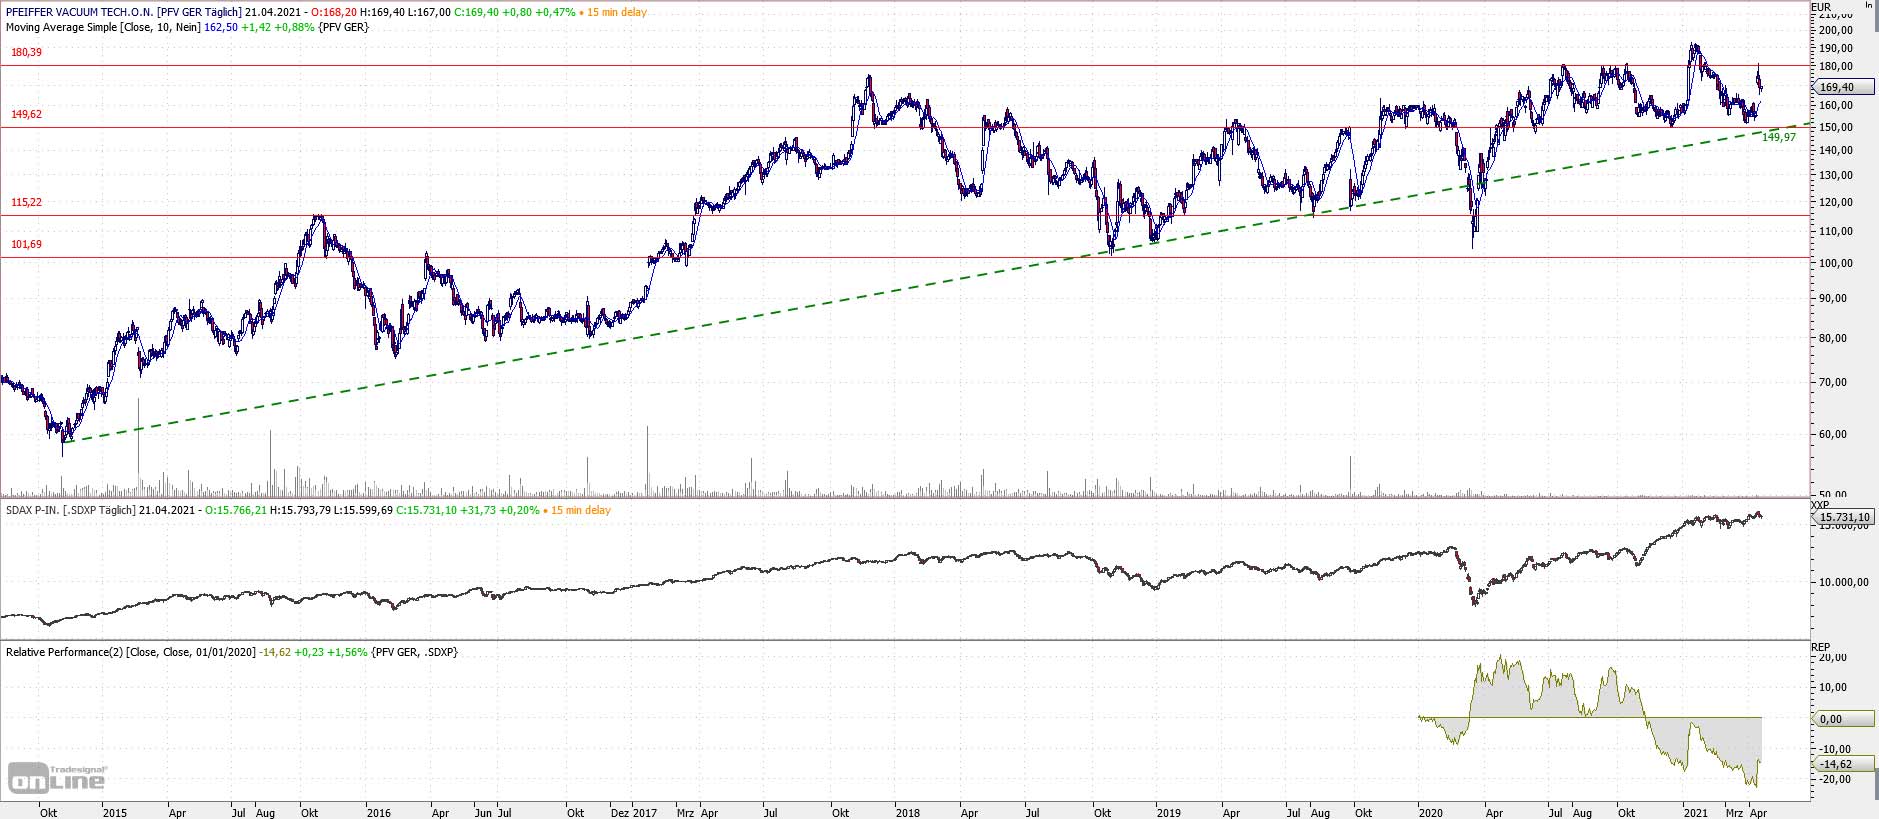Click the 'Dez 2017' time axis label
Screen dimensions: 1879x819
634,813
